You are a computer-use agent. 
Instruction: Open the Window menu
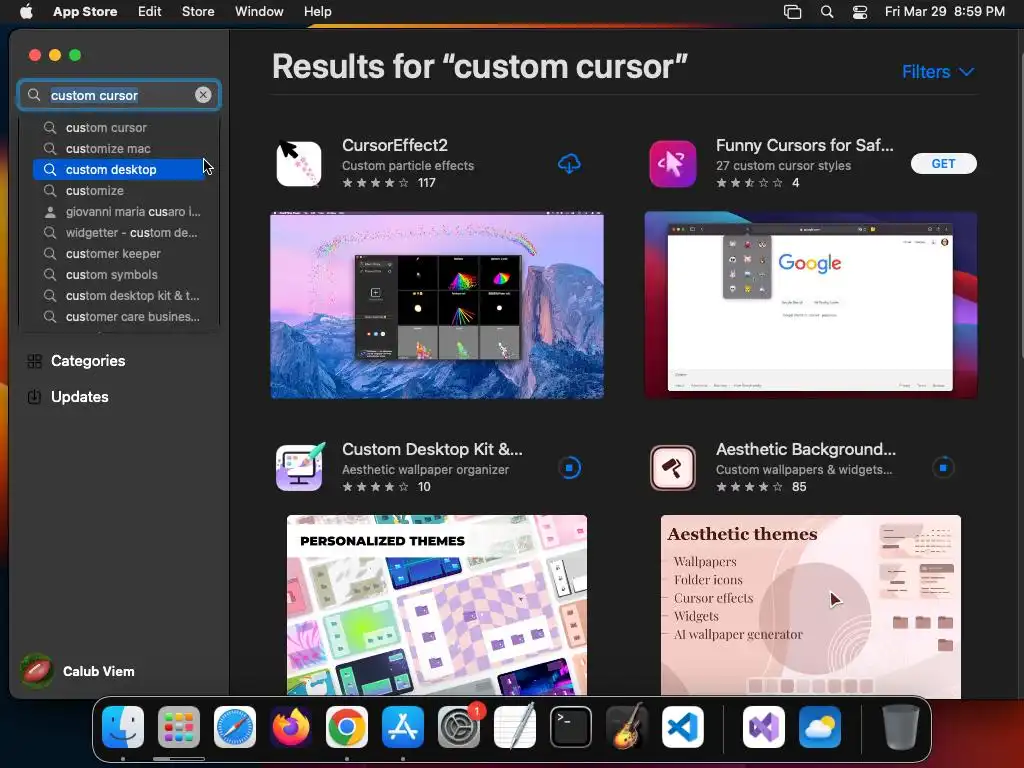[x=259, y=11]
